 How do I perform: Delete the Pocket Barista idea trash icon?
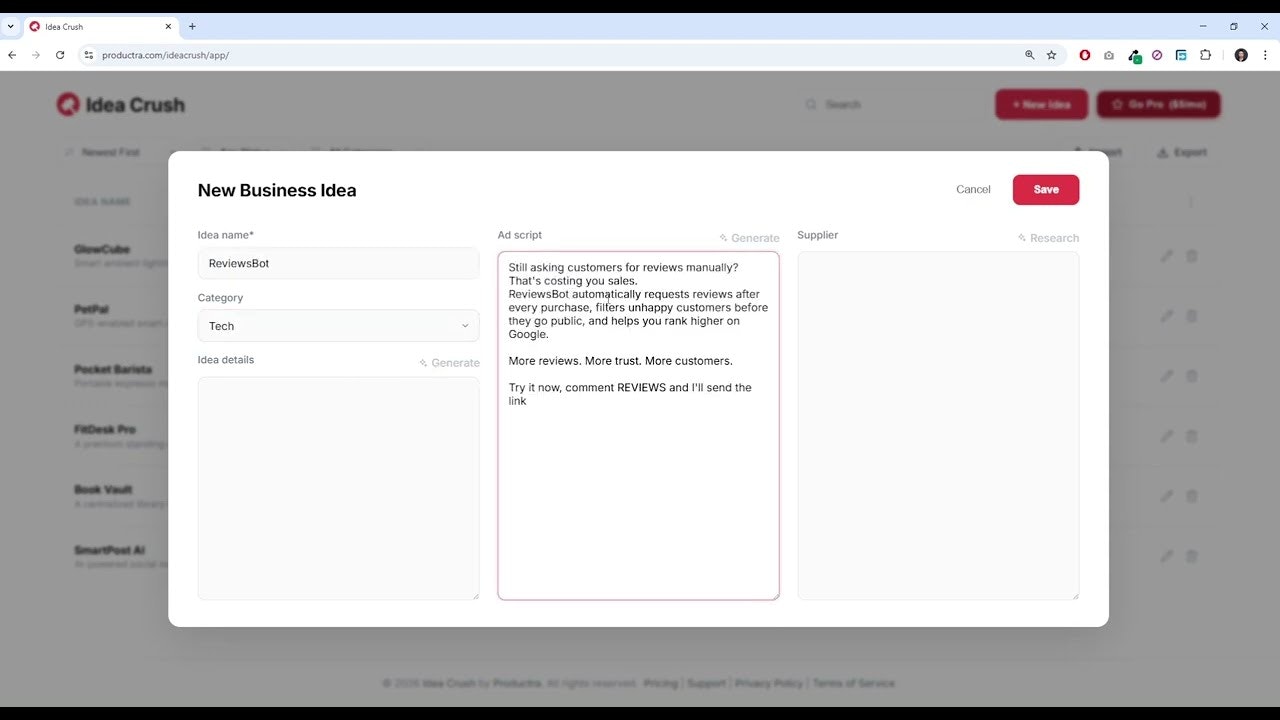(1192, 376)
